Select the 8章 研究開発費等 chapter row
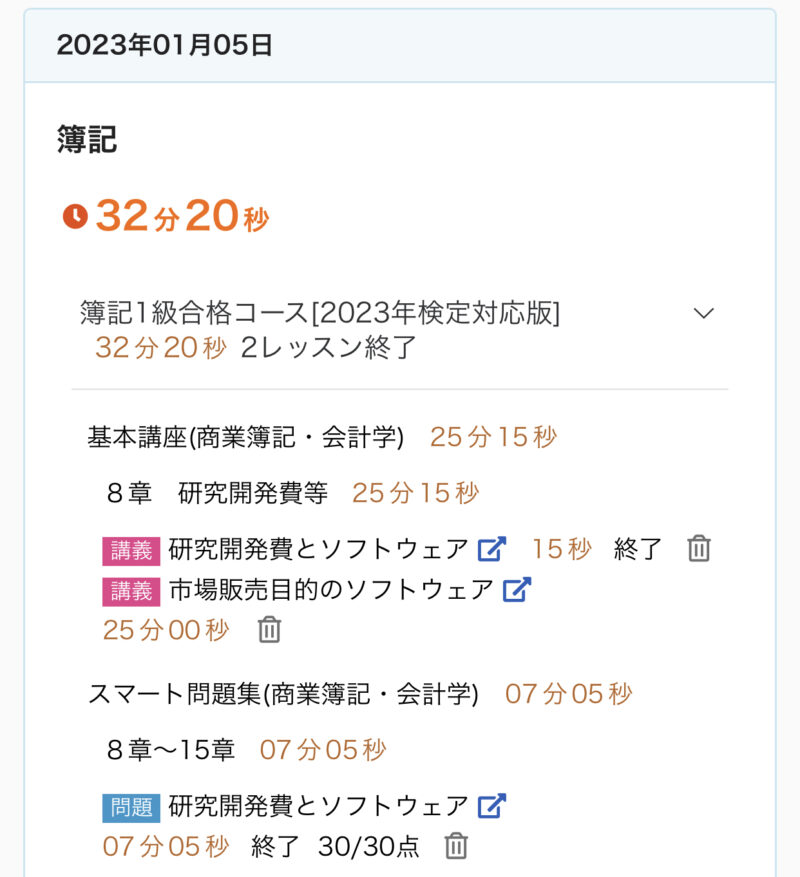 coord(217,493)
